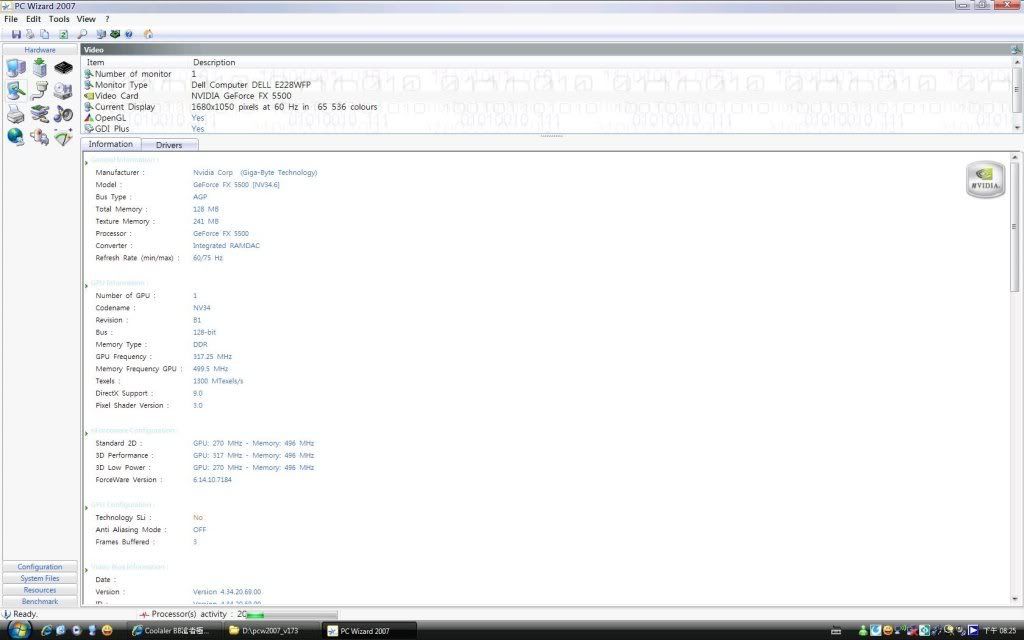The image size is (1024, 640).
Task: Click the Home house toolbar icon
Action: tap(148, 34)
